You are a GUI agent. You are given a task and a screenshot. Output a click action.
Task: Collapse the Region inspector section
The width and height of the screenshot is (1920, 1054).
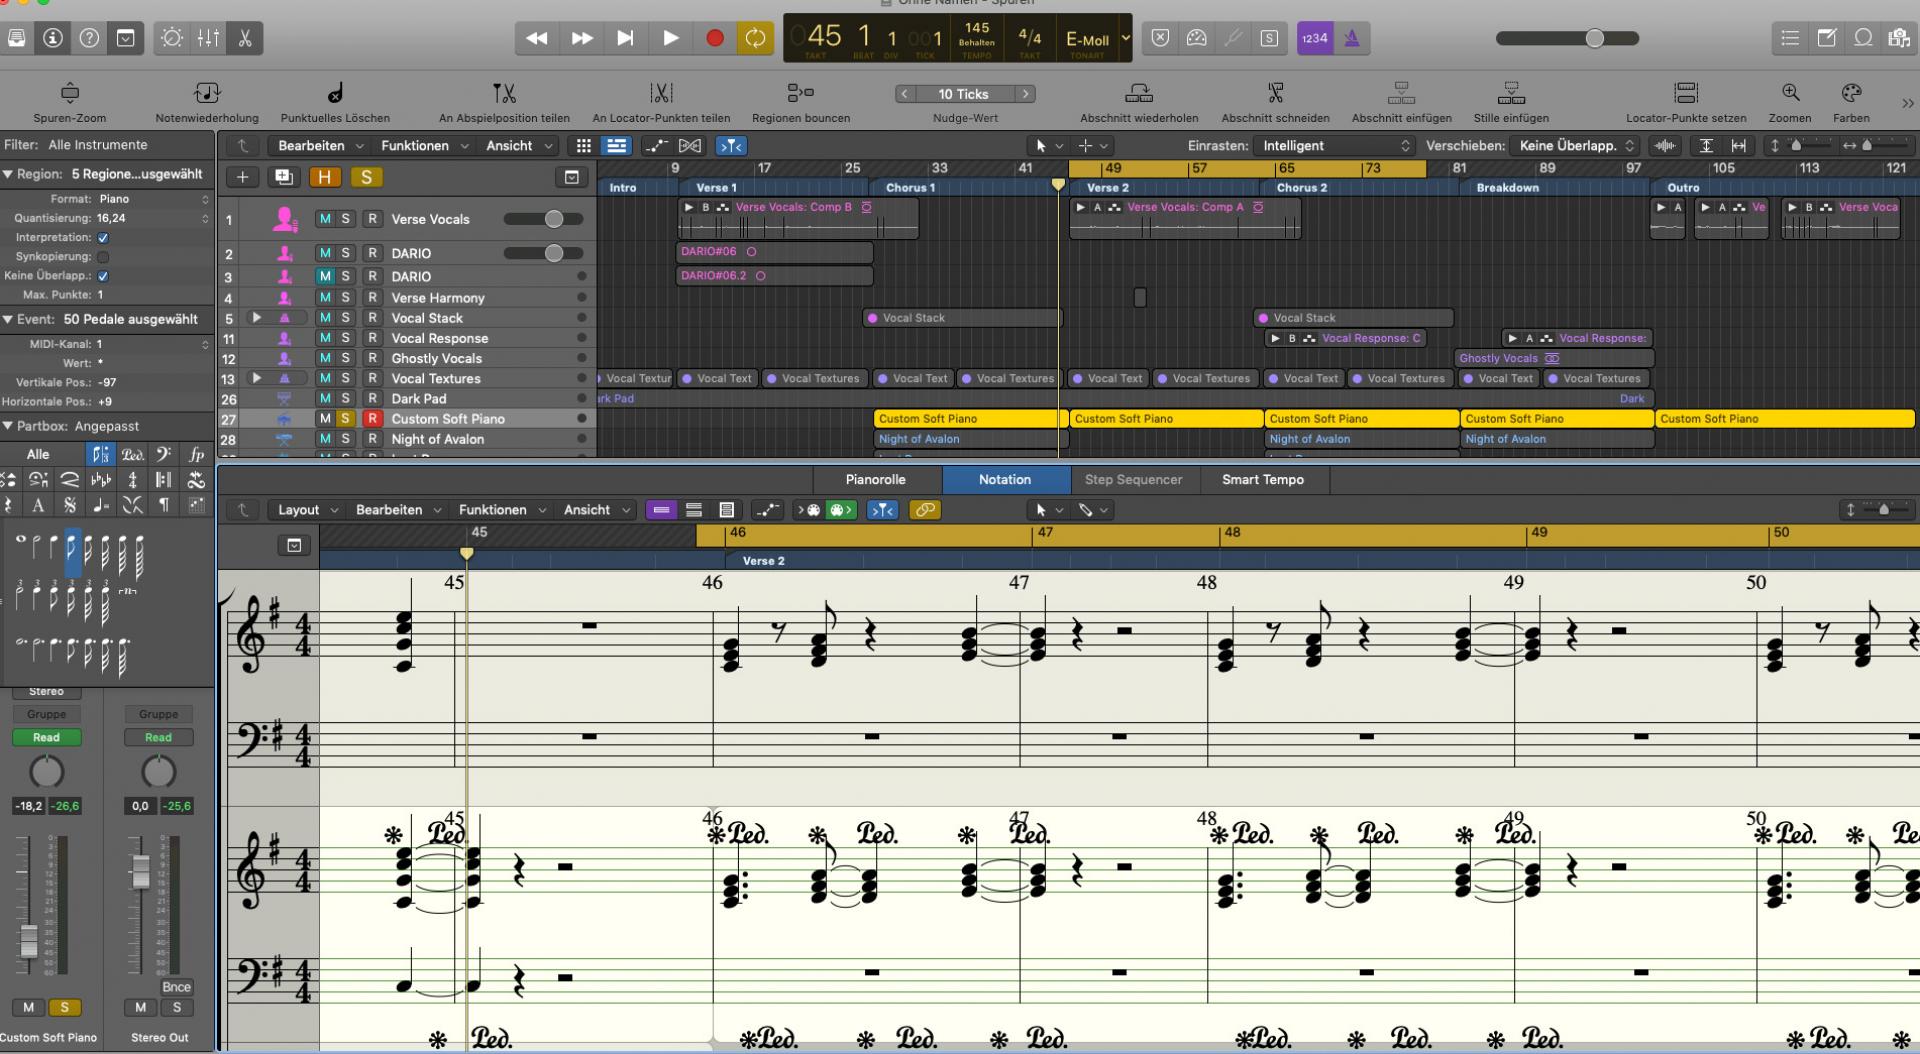point(8,174)
